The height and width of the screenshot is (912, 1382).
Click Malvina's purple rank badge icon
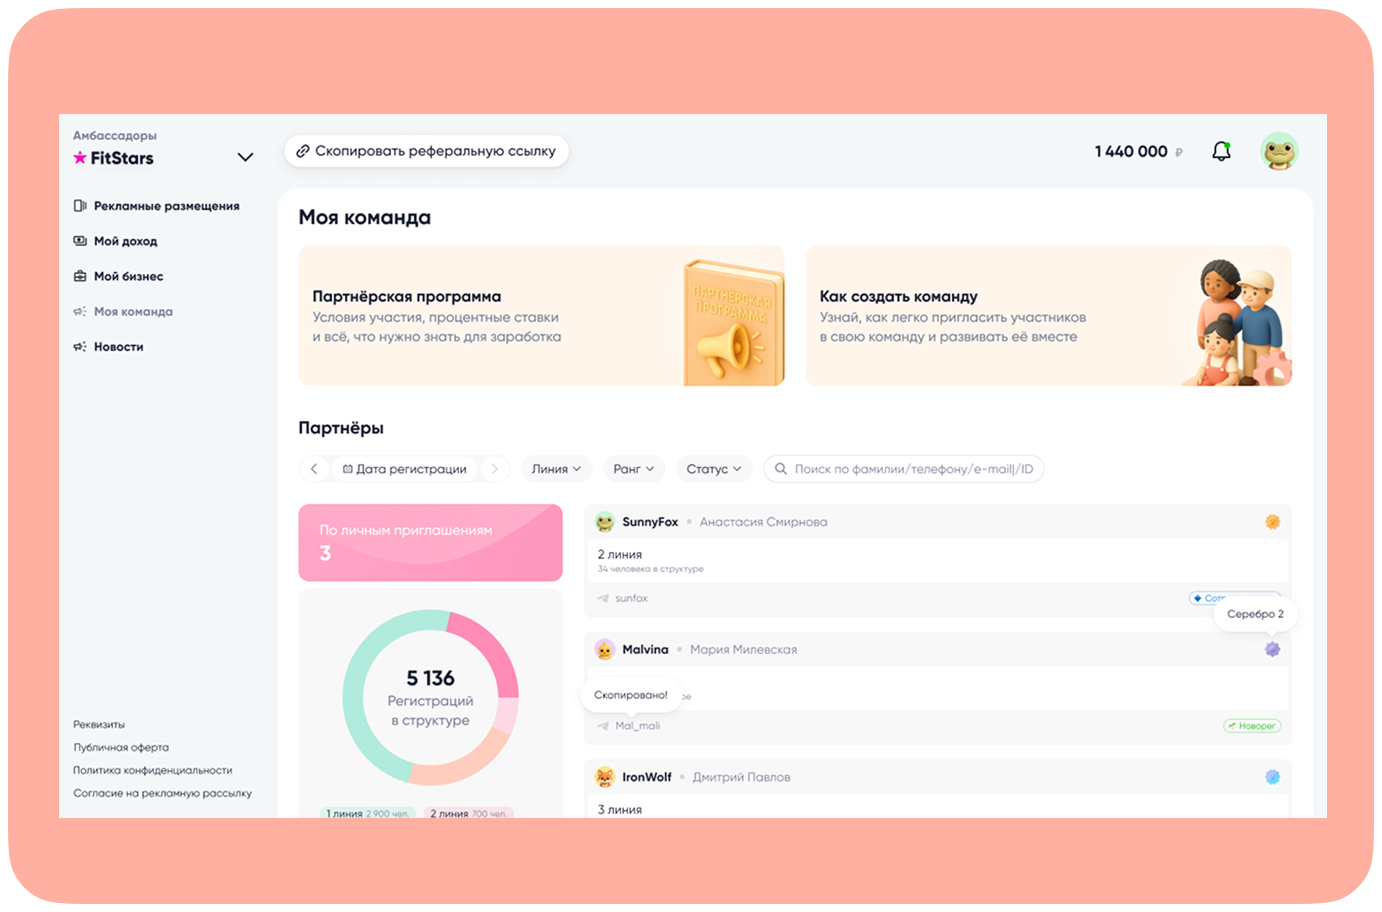[x=1272, y=649]
